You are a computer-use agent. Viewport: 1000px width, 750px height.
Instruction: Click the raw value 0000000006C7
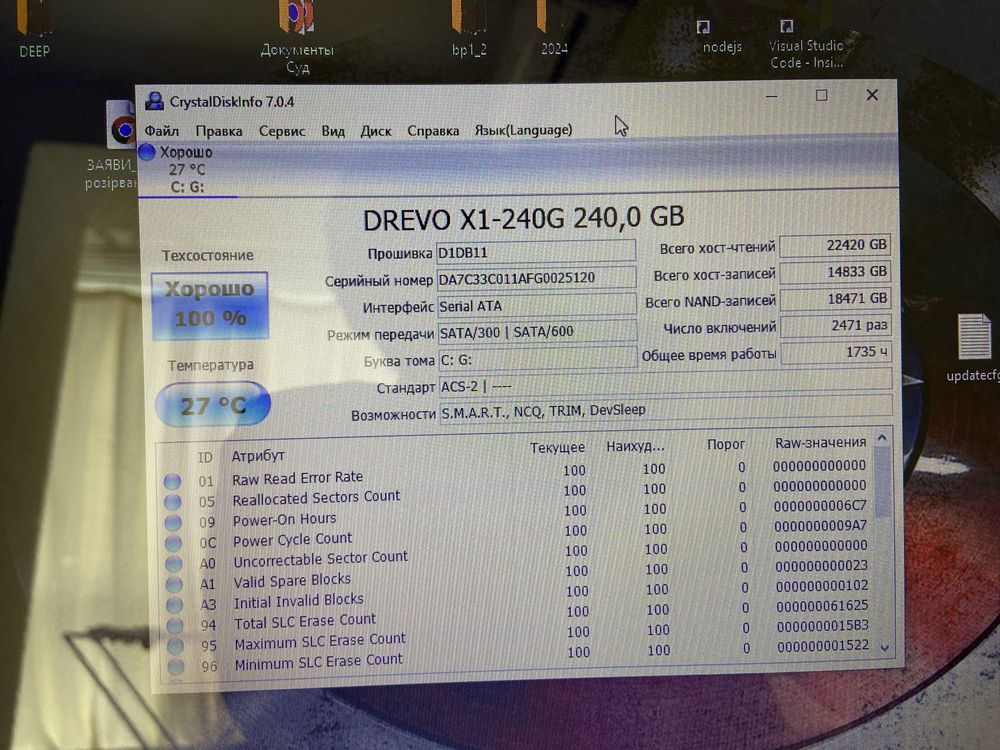(820, 506)
